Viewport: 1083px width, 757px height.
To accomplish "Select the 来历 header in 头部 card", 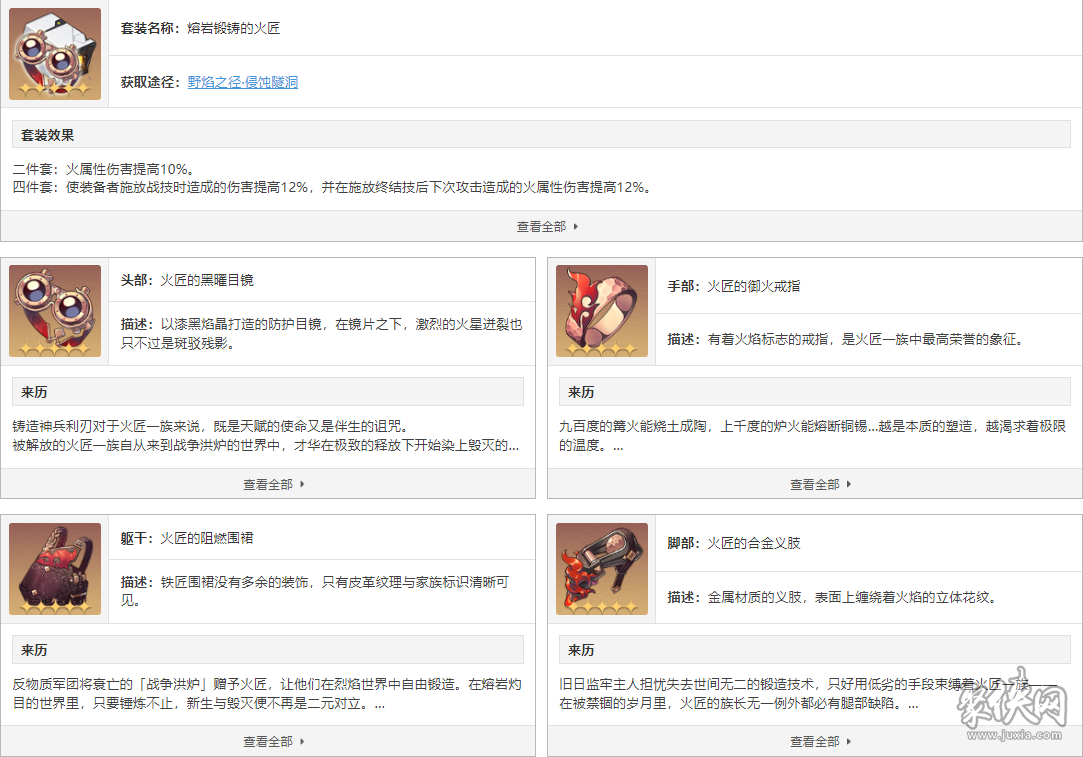I will (268, 392).
